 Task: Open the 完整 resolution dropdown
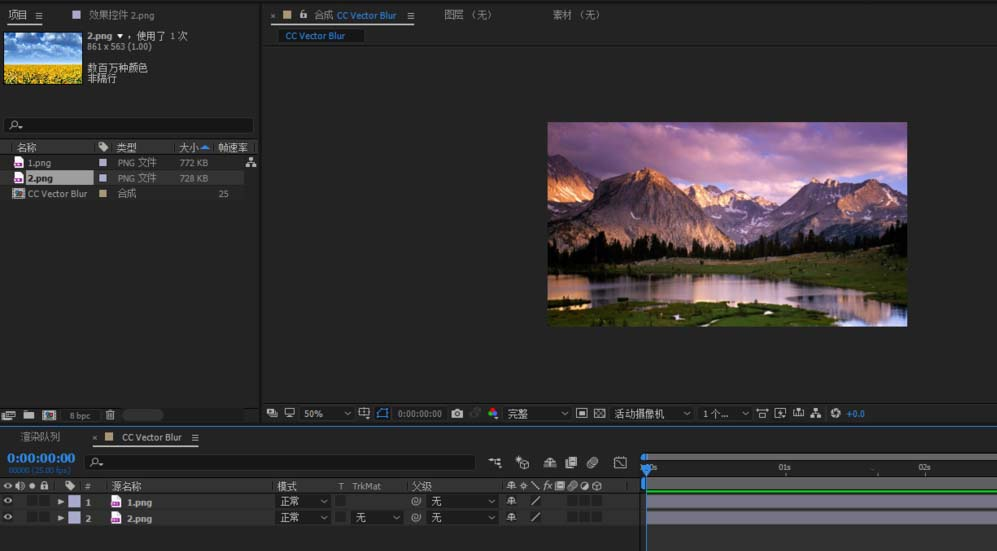tap(537, 414)
